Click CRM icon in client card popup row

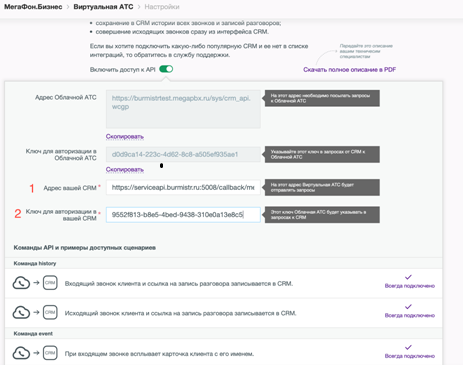[x=50, y=353]
